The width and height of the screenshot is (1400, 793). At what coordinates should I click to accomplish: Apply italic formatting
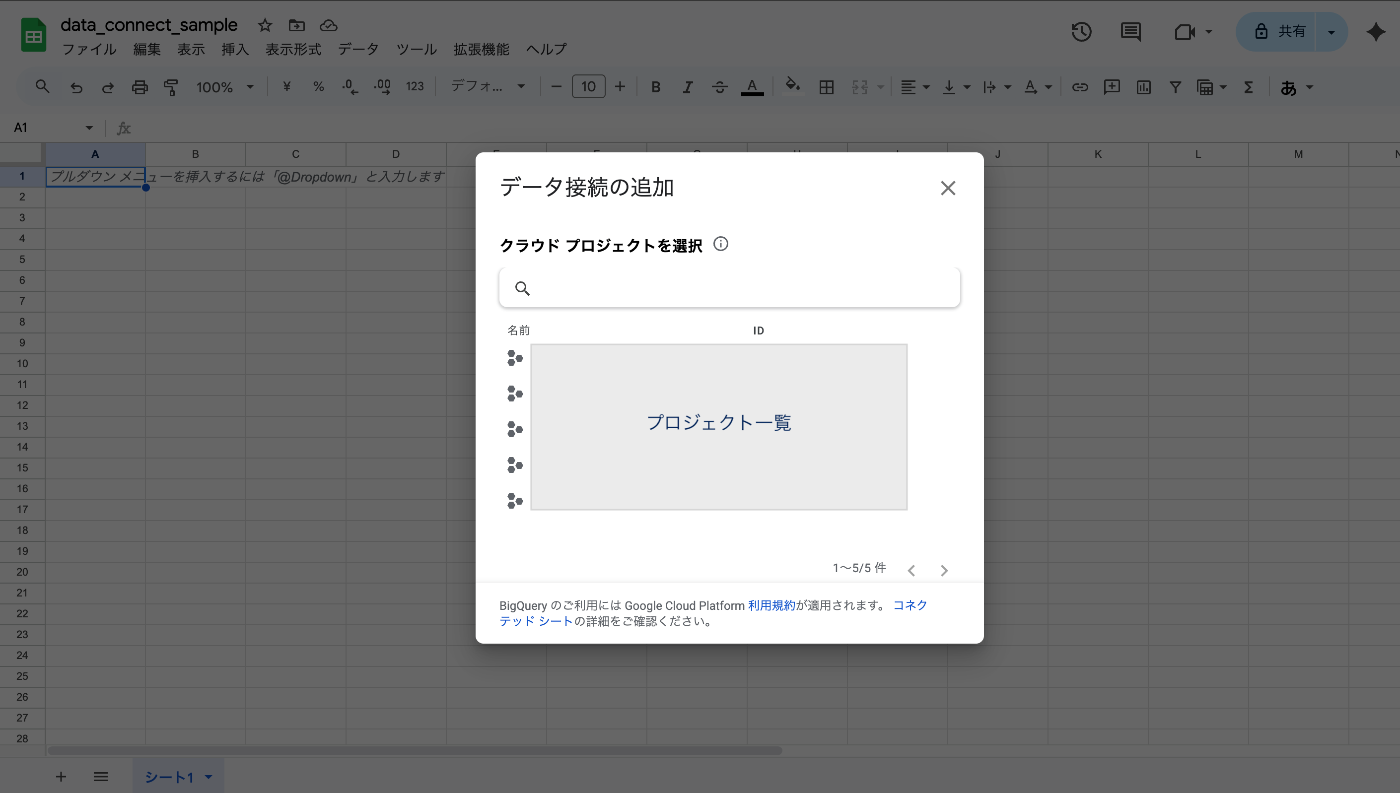click(x=688, y=87)
